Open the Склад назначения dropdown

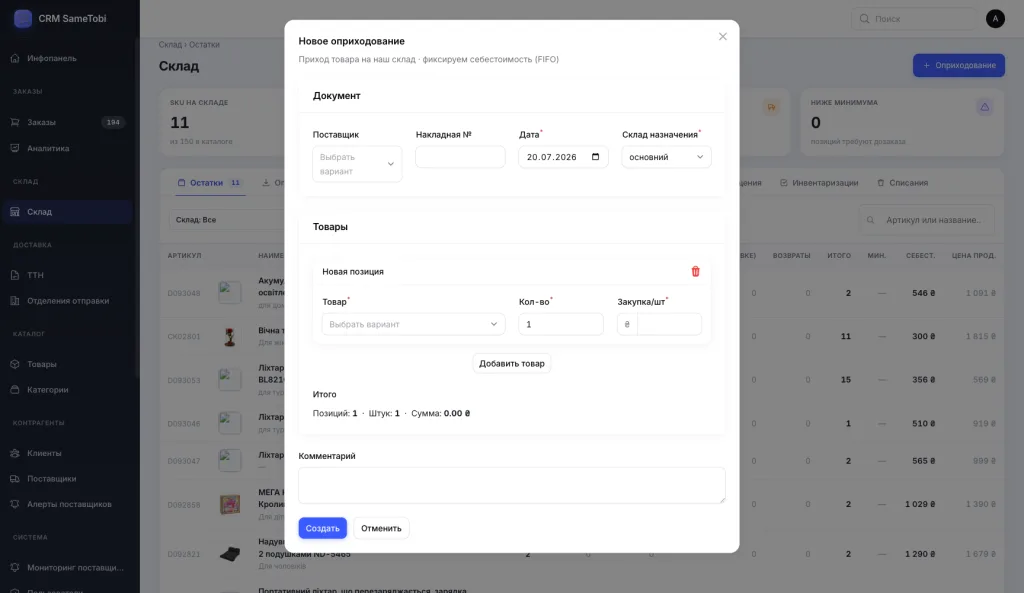coord(666,157)
